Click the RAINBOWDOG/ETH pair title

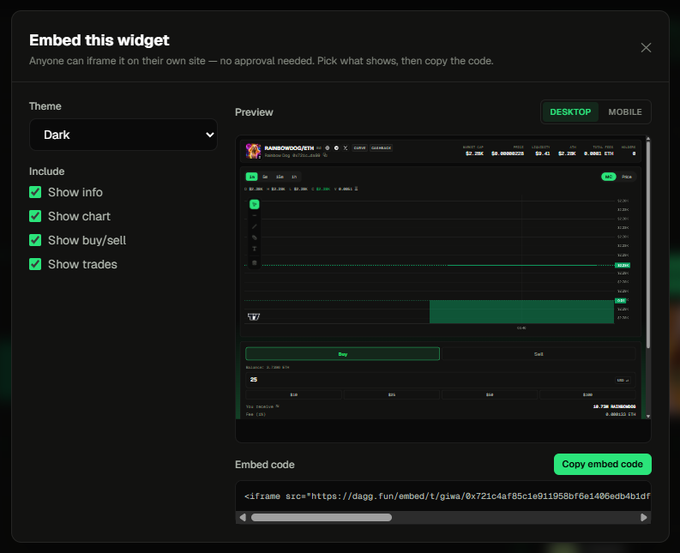[289, 148]
